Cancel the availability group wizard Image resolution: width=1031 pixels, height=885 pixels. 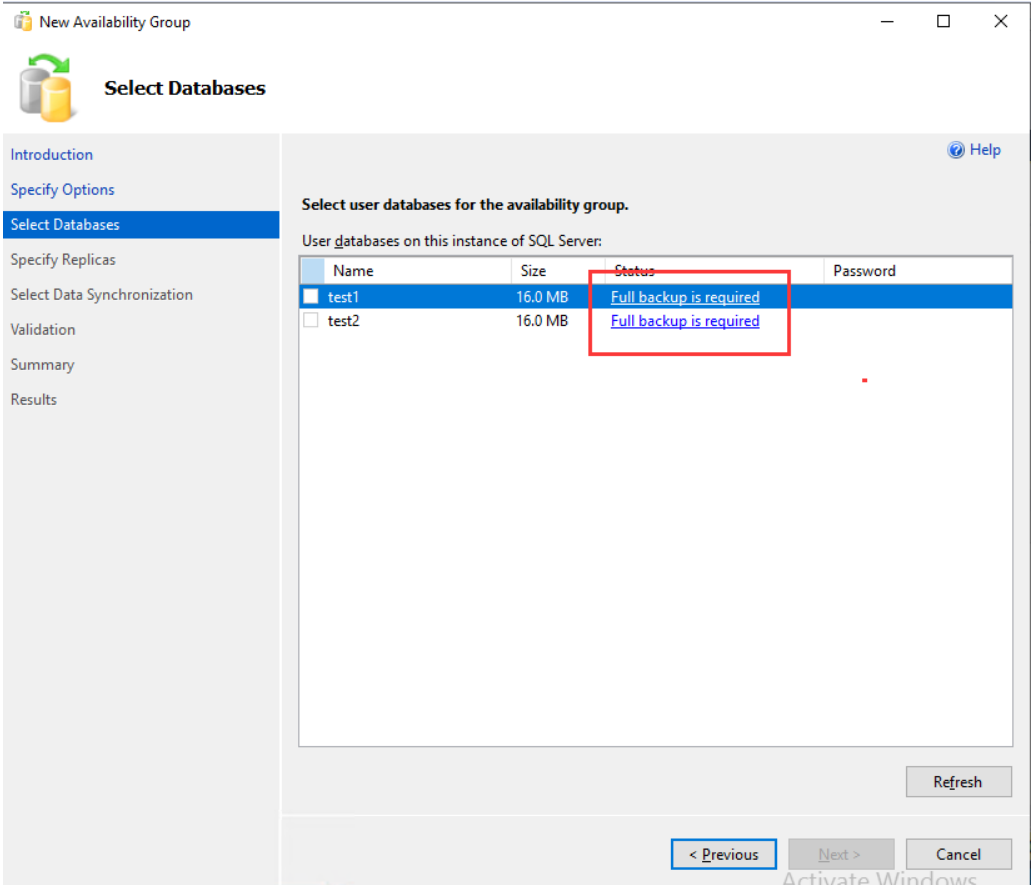958,854
